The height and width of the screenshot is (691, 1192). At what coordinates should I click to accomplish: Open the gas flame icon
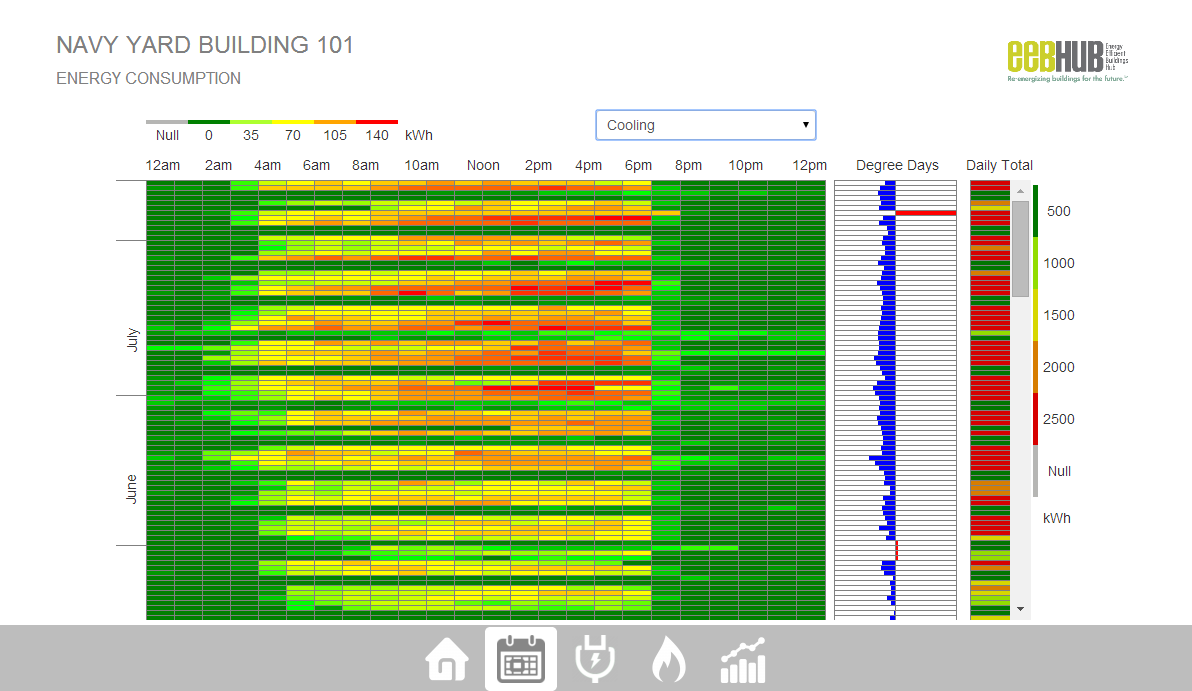(x=669, y=659)
